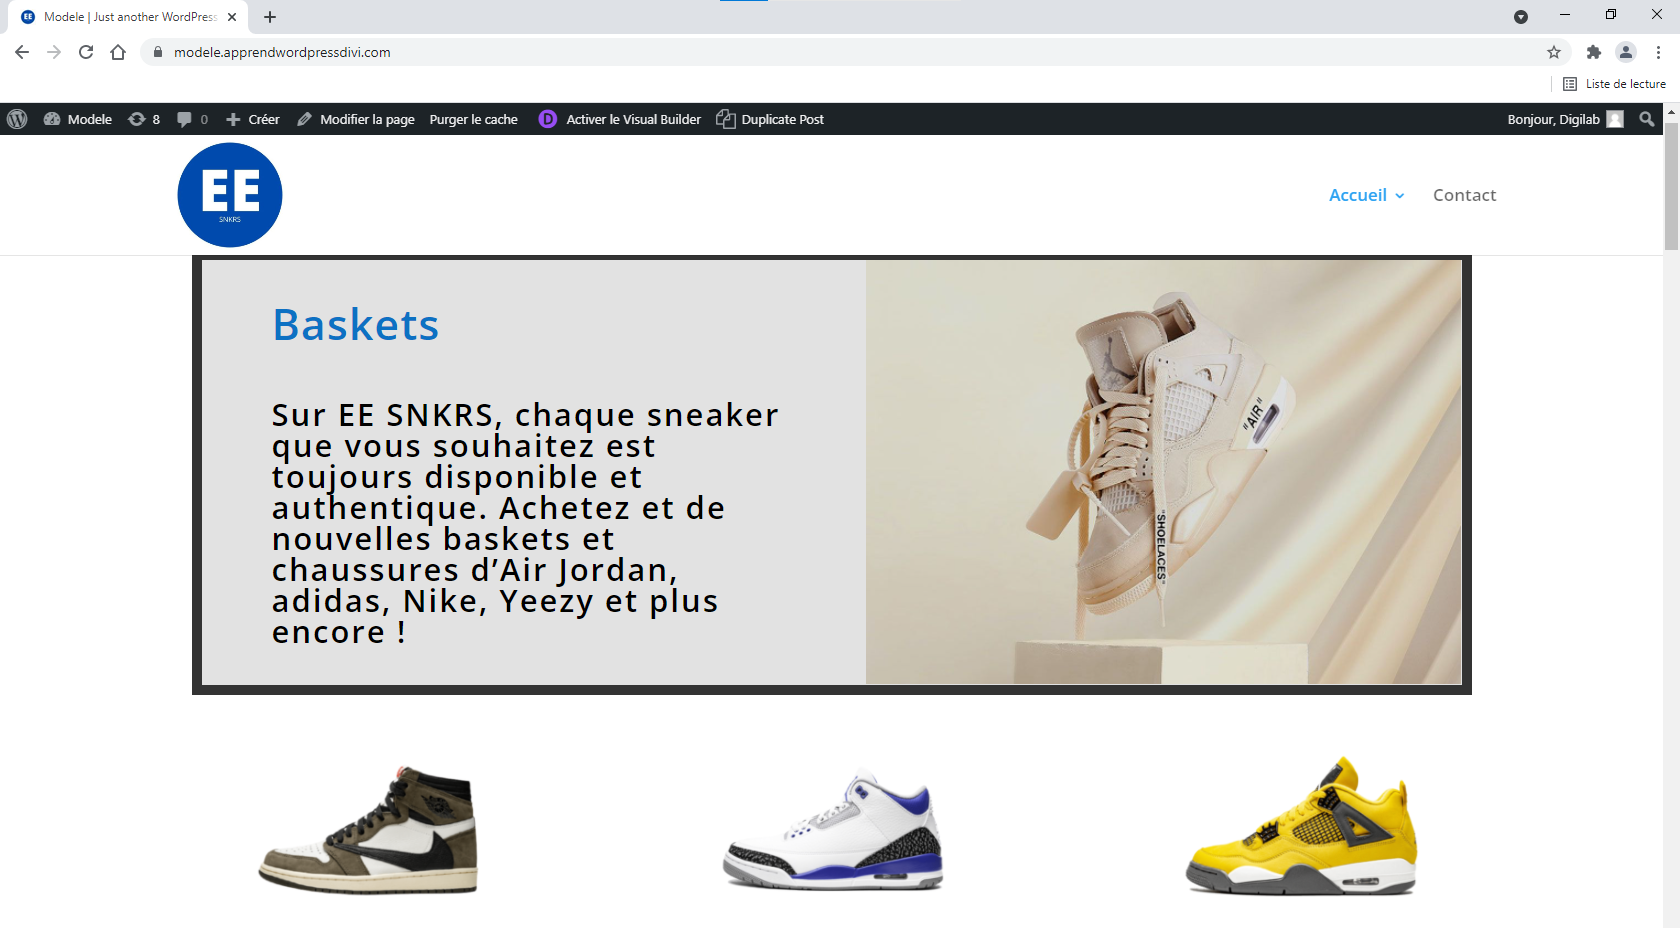The image size is (1680, 928).
Task: Open the browser extensions puzzle icon
Action: coord(1594,52)
